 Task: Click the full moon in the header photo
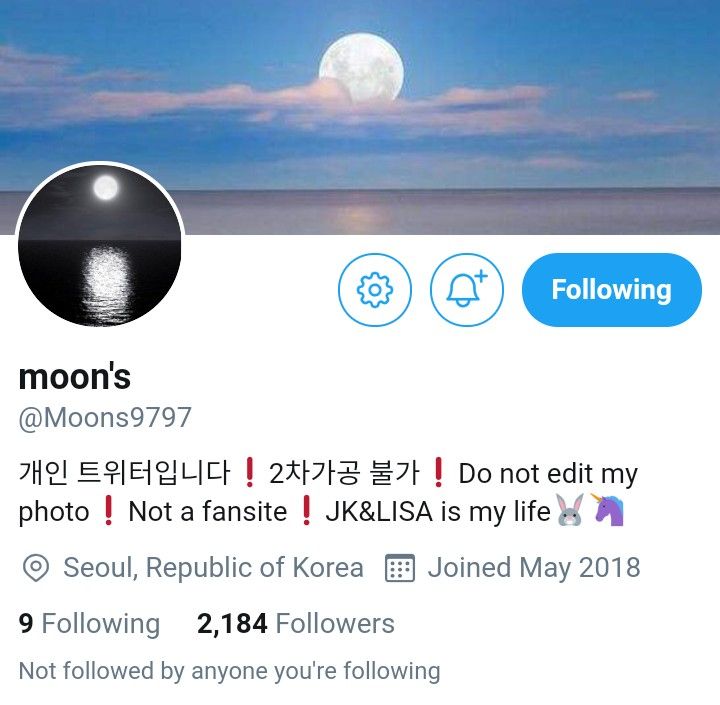point(361,68)
